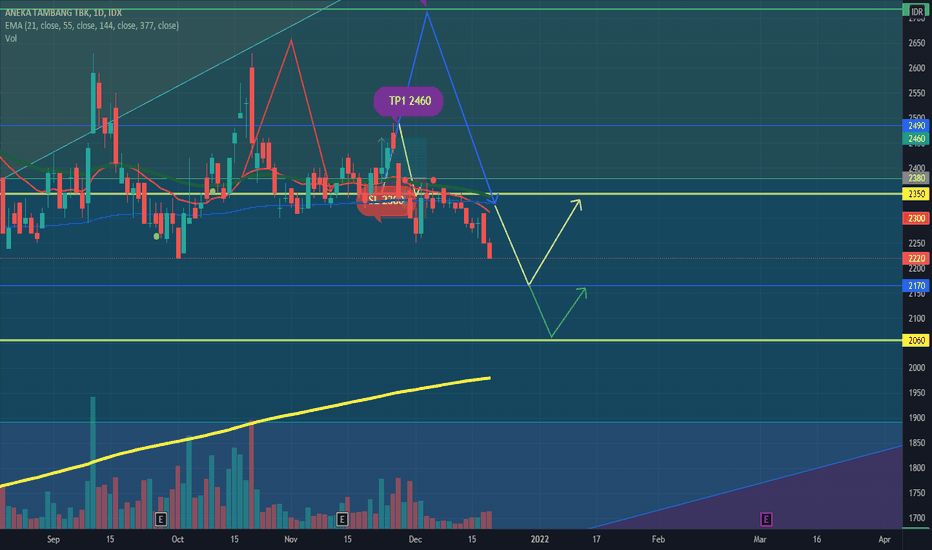Image resolution: width=932 pixels, height=550 pixels.
Task: Select the purple TP1 2460 callout
Action: [409, 101]
